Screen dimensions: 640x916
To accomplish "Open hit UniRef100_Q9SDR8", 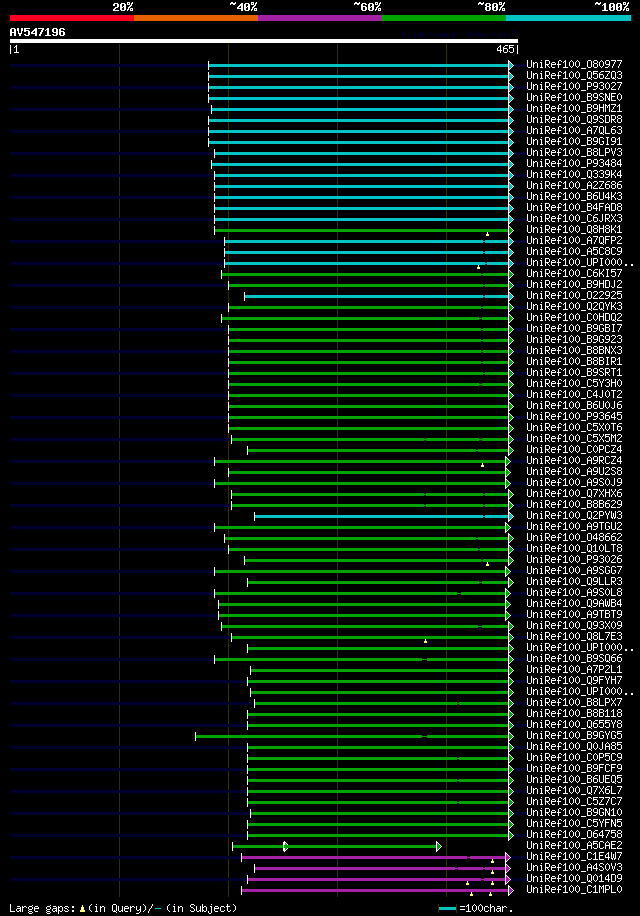I will click(x=574, y=119).
